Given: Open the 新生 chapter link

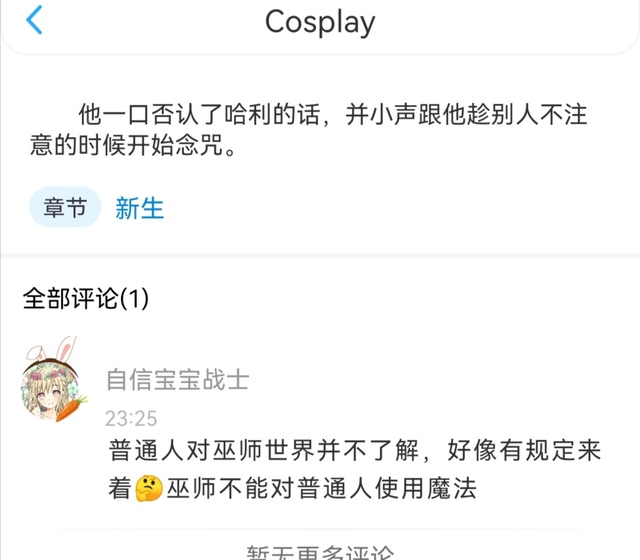Looking at the screenshot, I should tap(140, 208).
